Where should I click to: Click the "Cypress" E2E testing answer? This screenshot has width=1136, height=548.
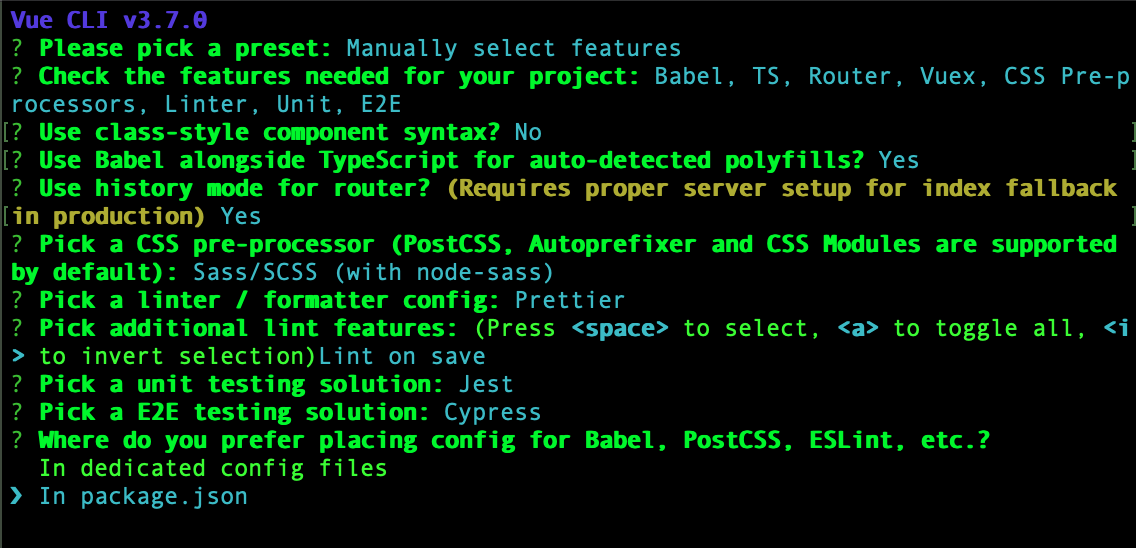492,412
